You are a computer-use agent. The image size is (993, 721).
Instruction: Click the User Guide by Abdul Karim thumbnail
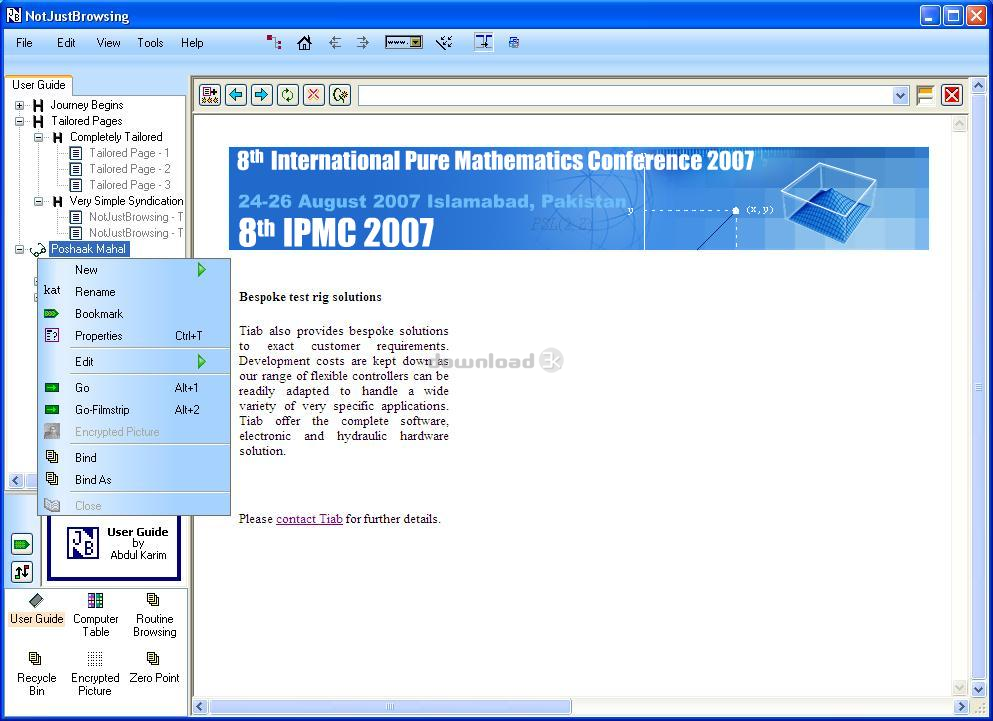[x=115, y=546]
